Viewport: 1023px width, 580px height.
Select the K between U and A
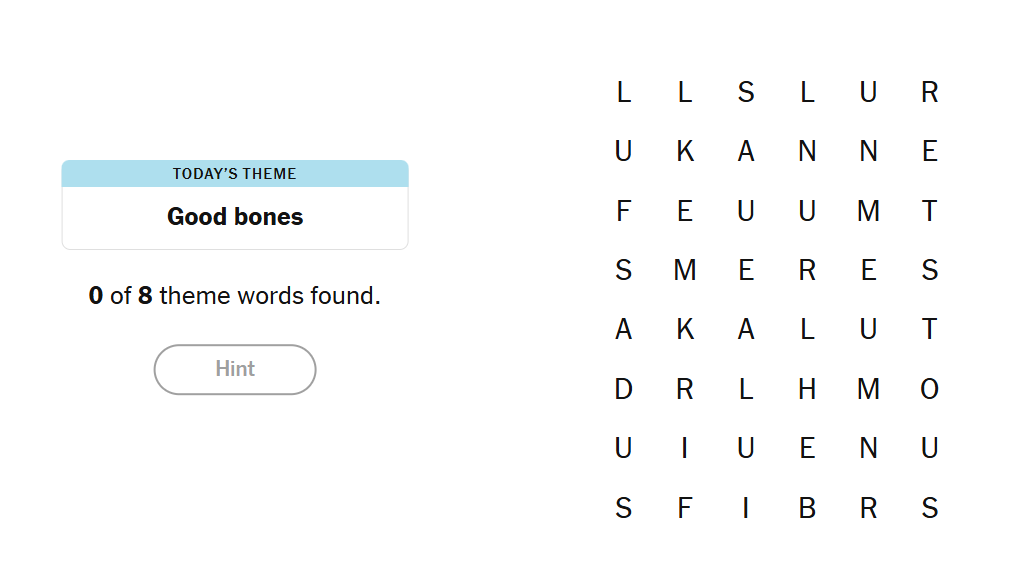coord(685,151)
